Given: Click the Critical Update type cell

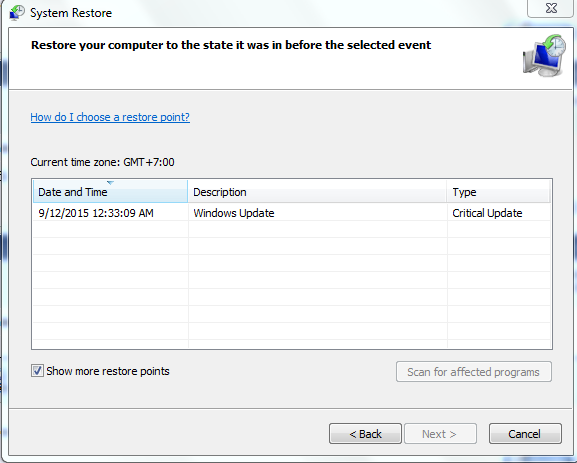Looking at the screenshot, I should point(487,213).
